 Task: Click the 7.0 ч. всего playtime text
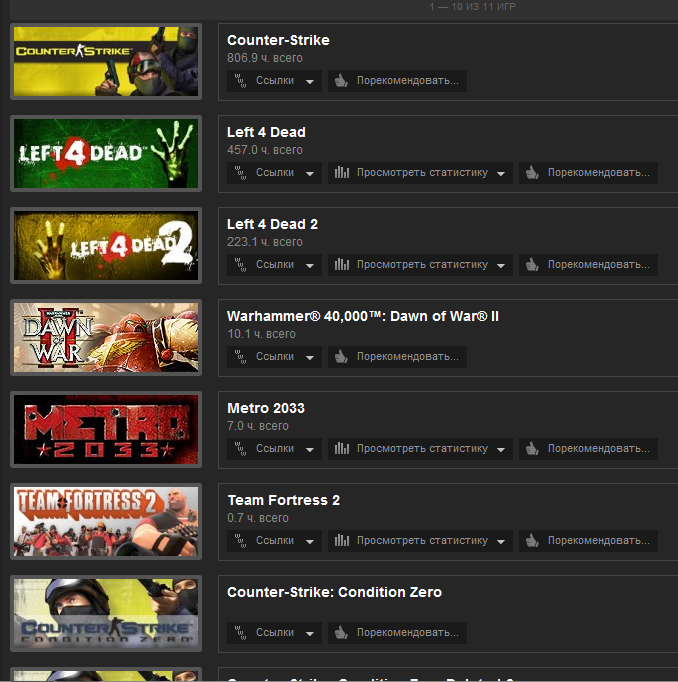(258, 426)
